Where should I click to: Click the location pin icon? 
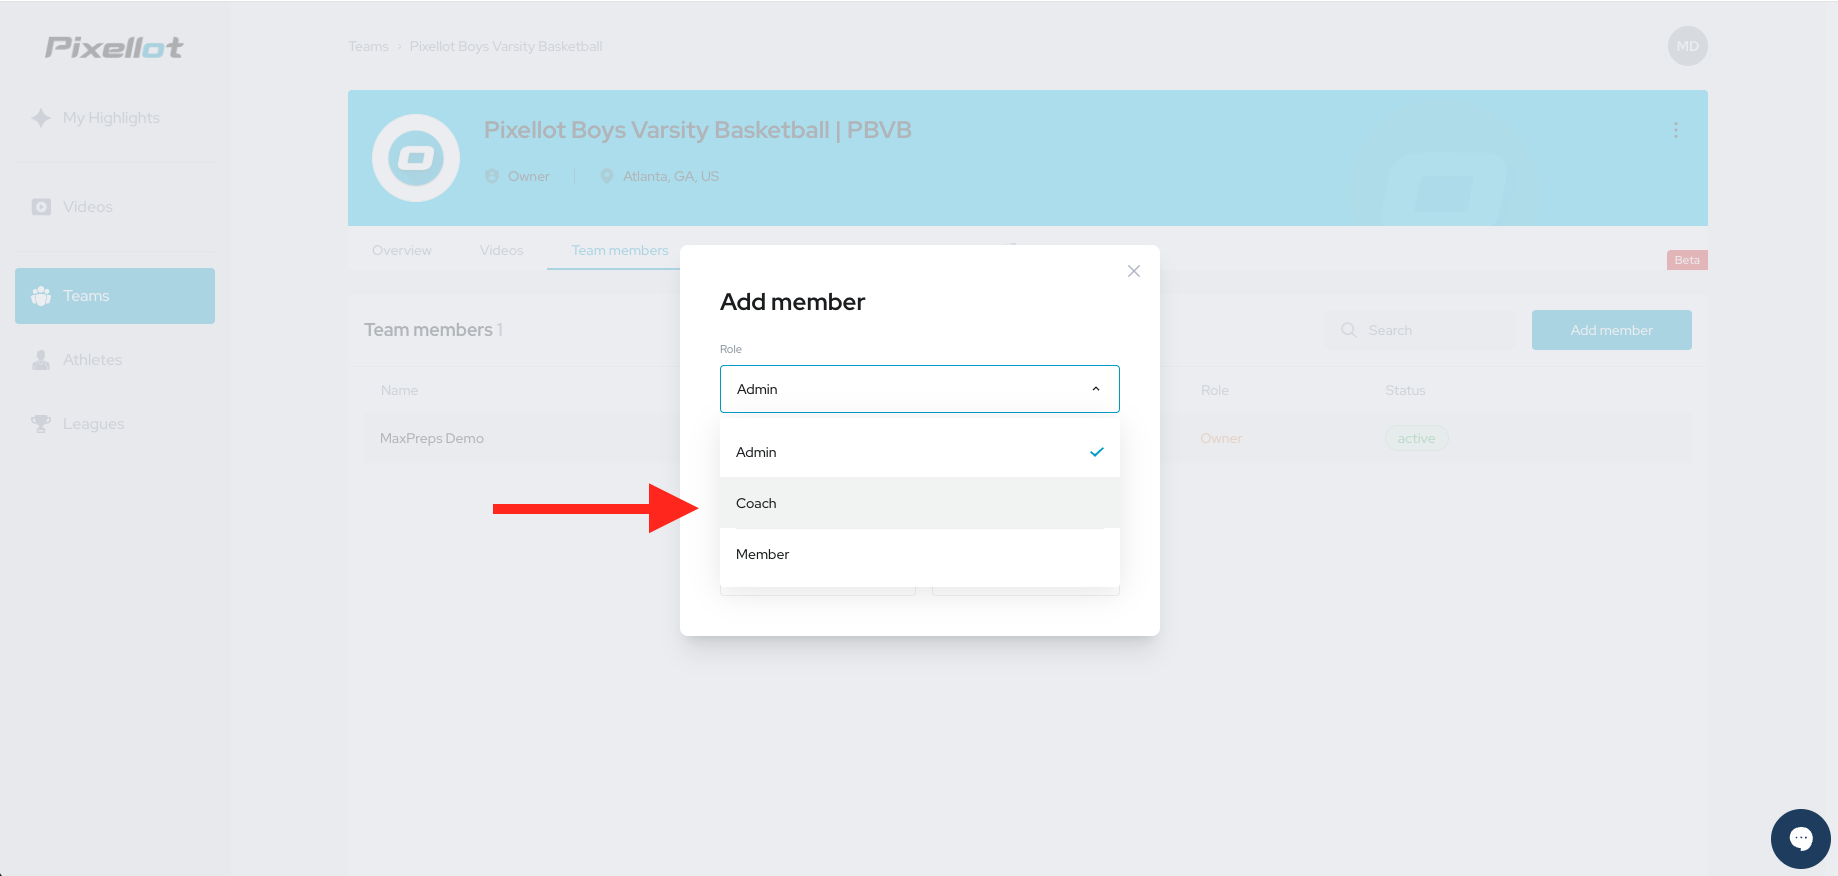tap(607, 176)
